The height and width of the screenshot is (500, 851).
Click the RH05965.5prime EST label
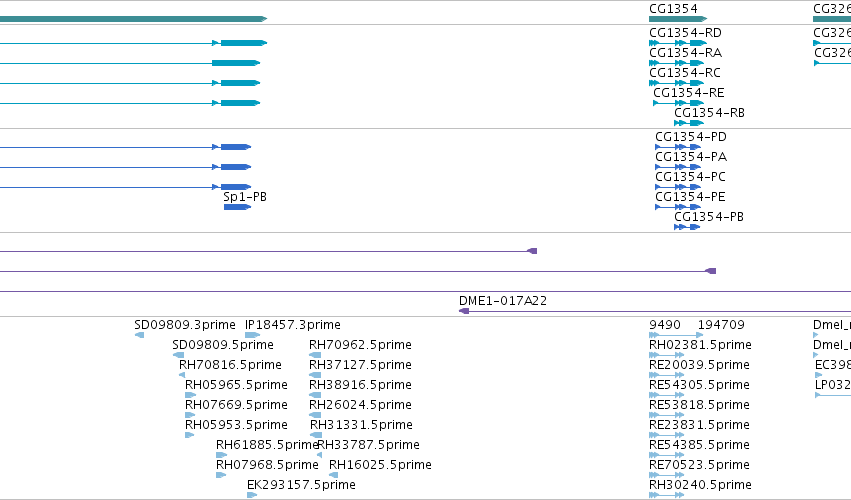click(x=236, y=385)
